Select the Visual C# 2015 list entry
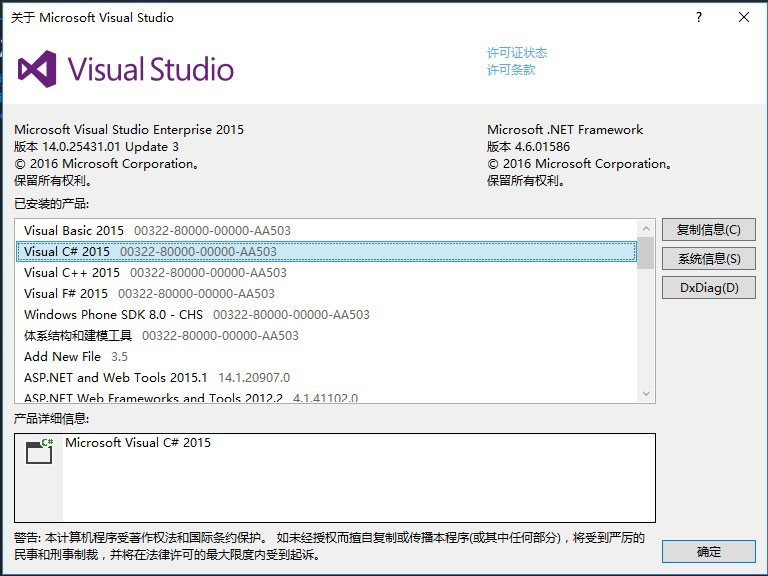768x576 pixels. pos(67,252)
